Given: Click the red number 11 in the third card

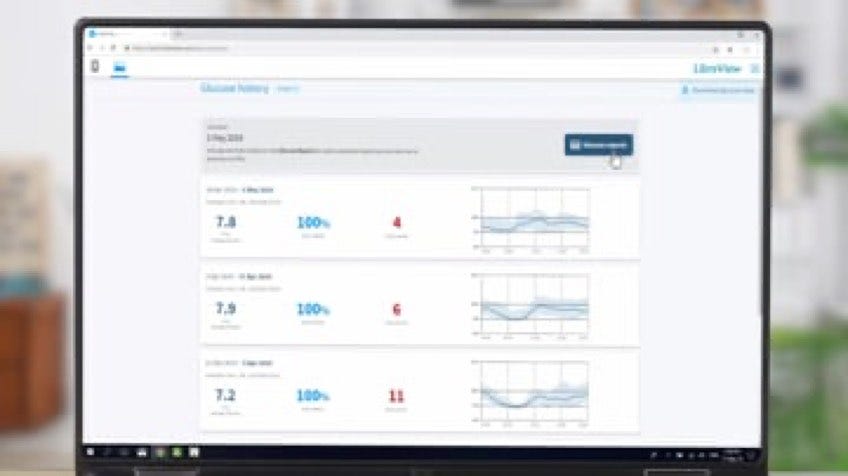Looking at the screenshot, I should pyautogui.click(x=396, y=396).
